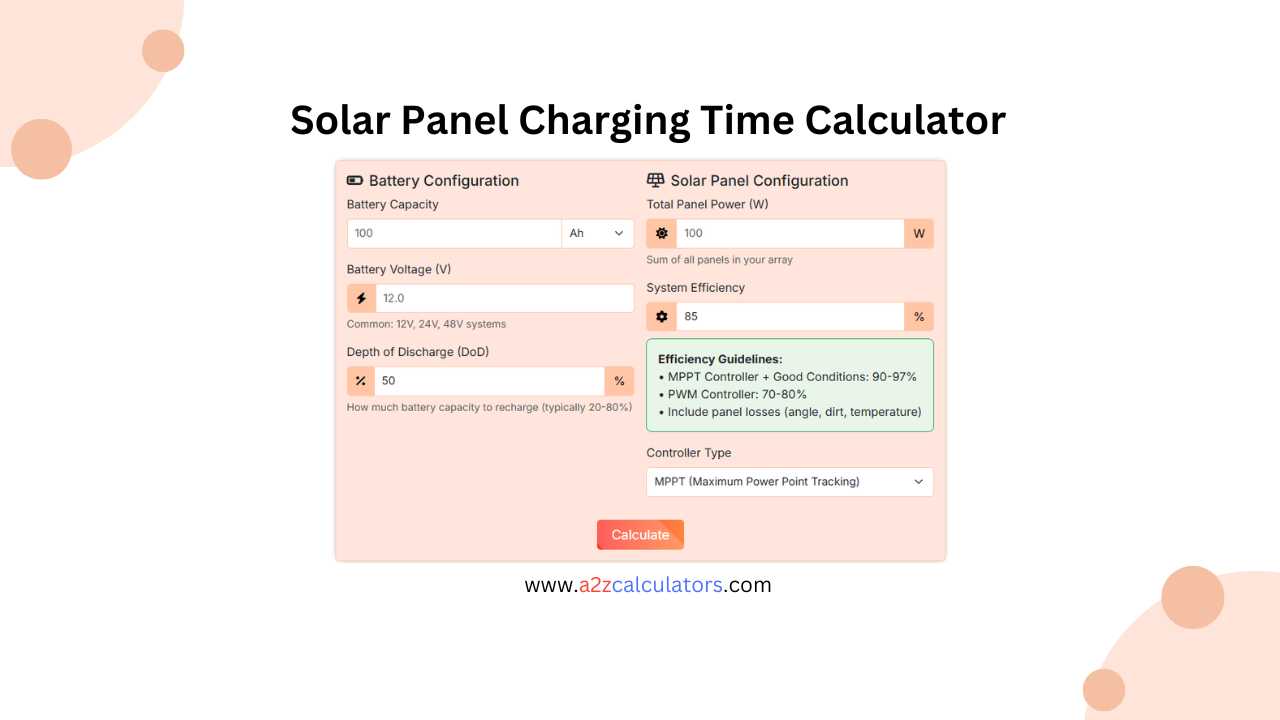Image resolution: width=1280 pixels, height=720 pixels.
Task: Click the lightning bolt icon in Battery Voltage field
Action: (361, 297)
